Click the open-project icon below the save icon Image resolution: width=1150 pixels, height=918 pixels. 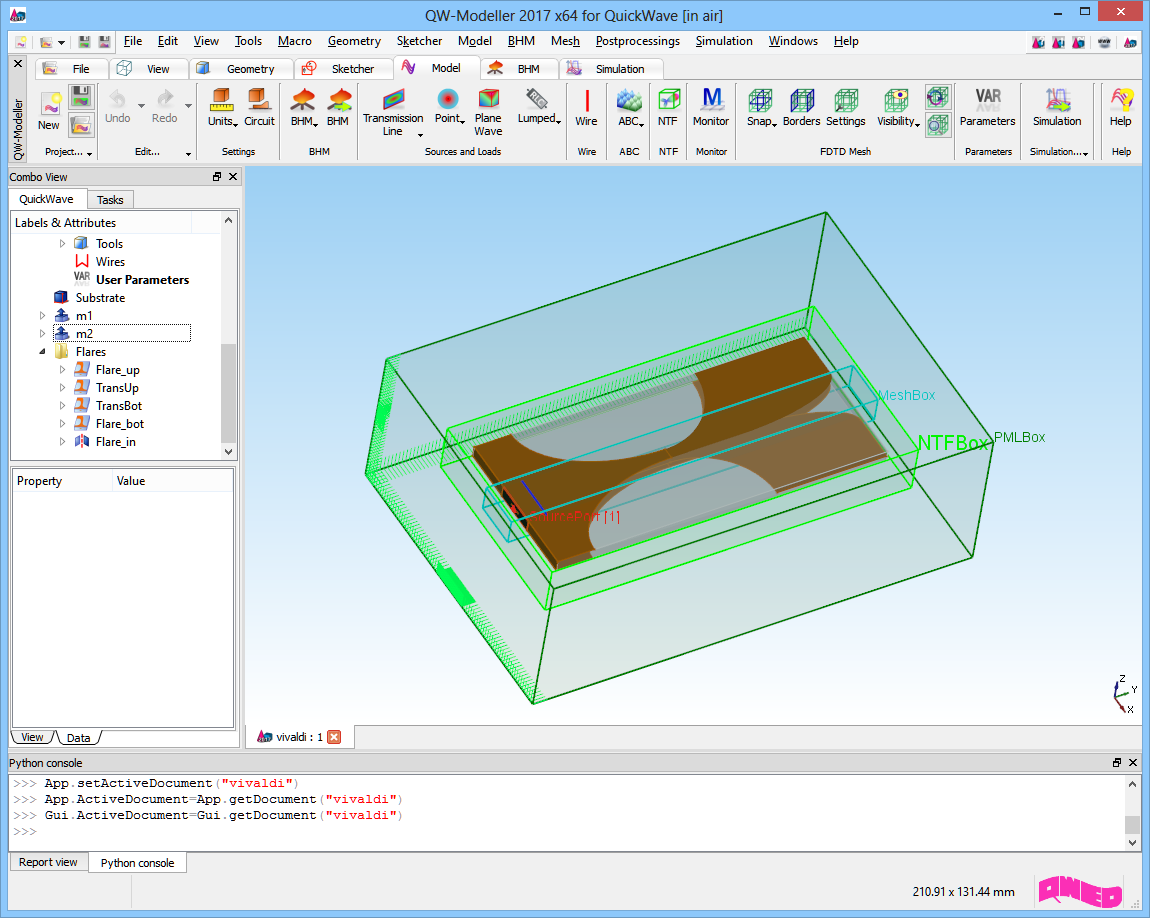click(81, 125)
